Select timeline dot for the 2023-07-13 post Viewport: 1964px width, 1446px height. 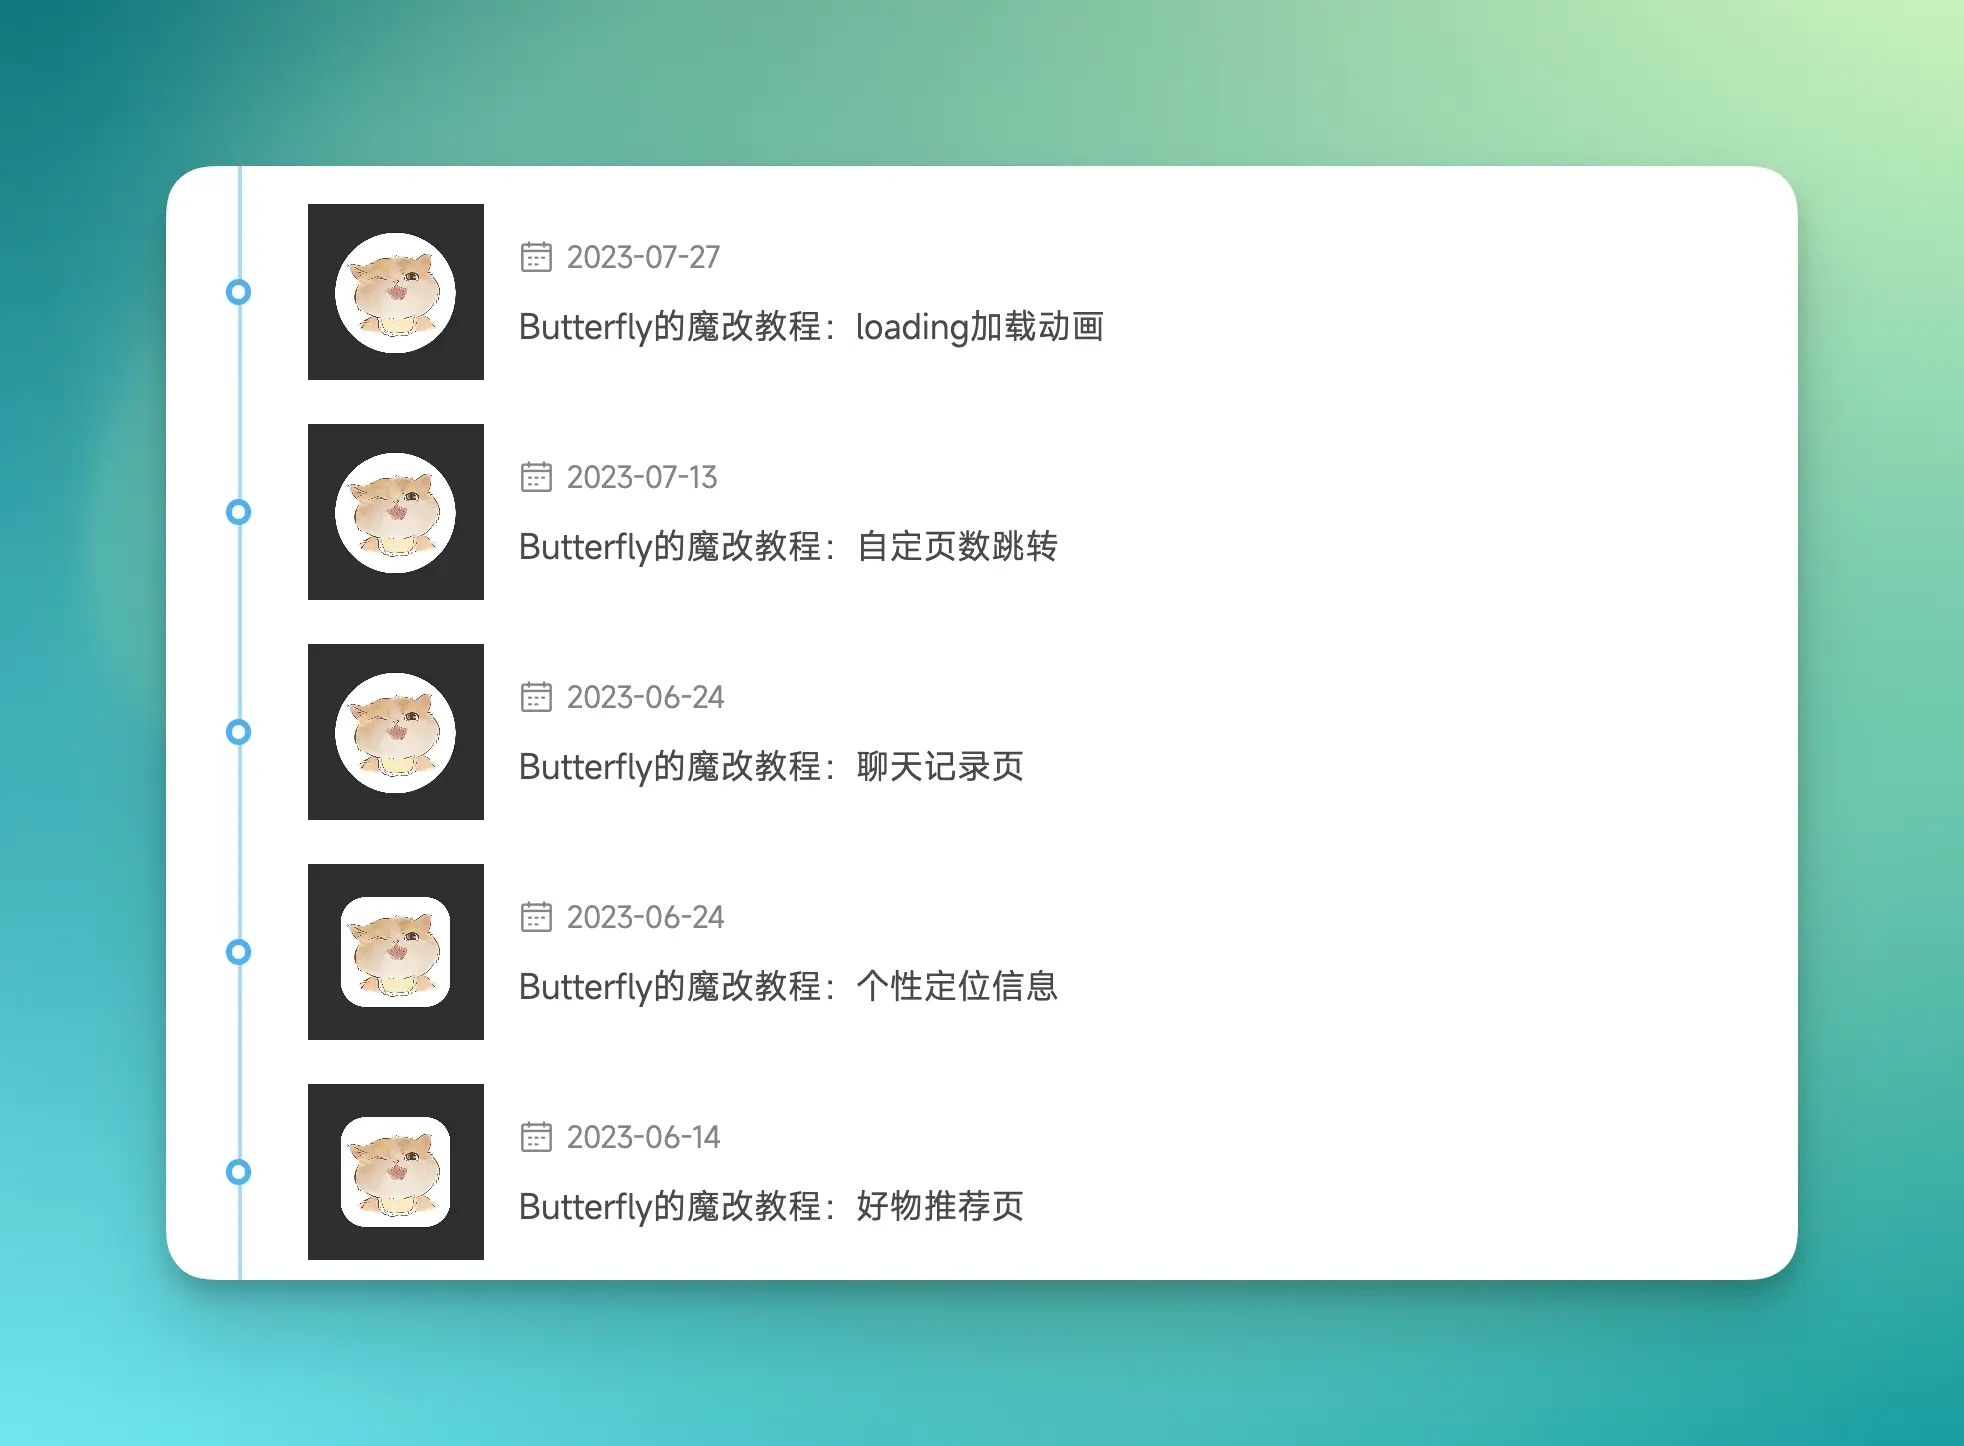[238, 512]
